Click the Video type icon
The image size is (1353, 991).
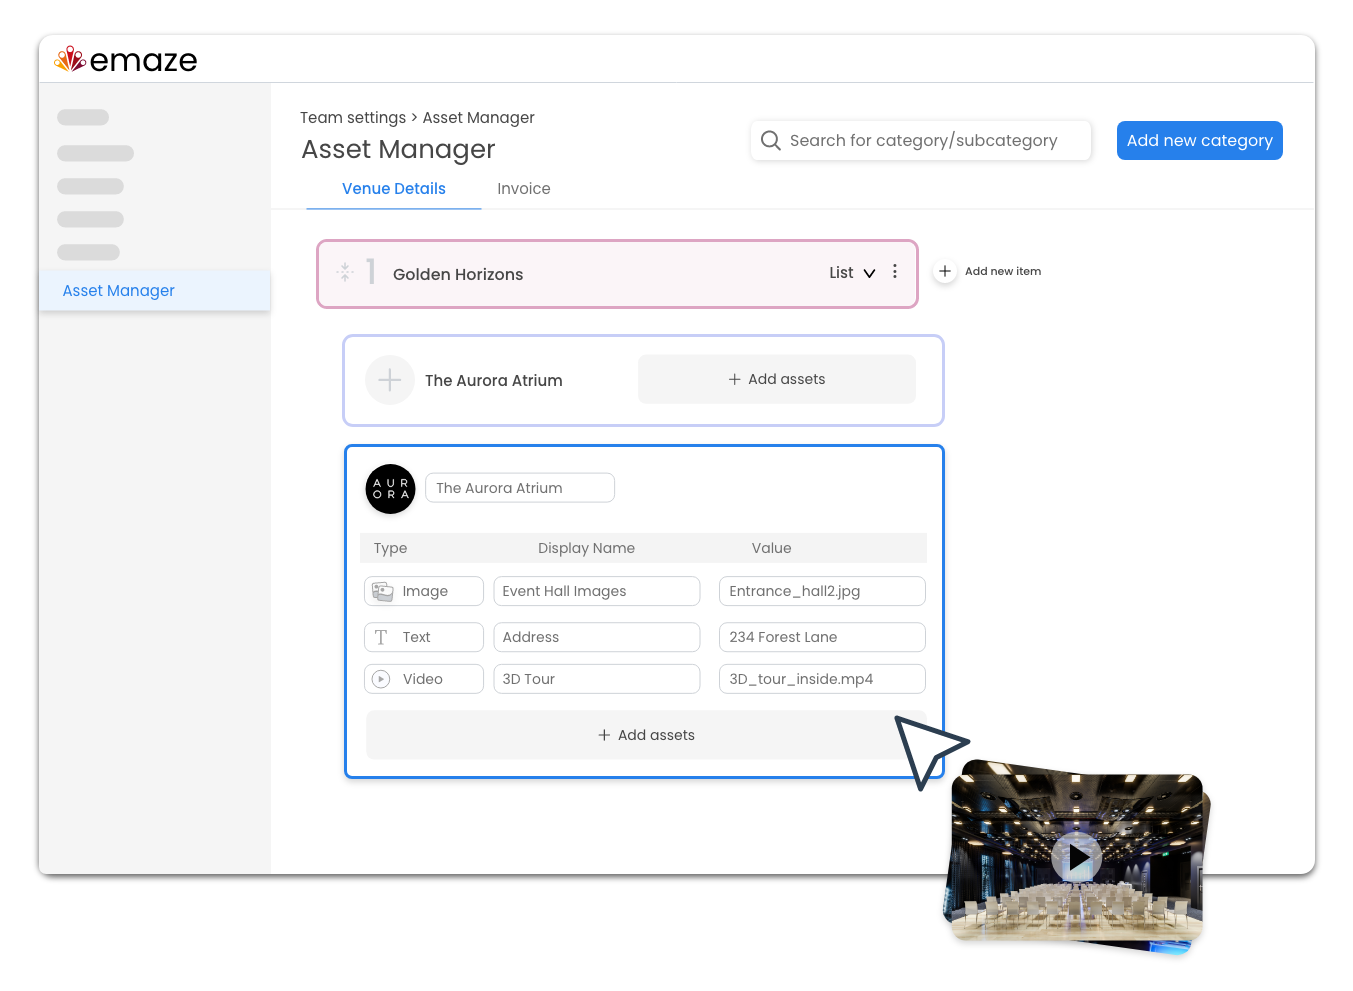point(381,679)
